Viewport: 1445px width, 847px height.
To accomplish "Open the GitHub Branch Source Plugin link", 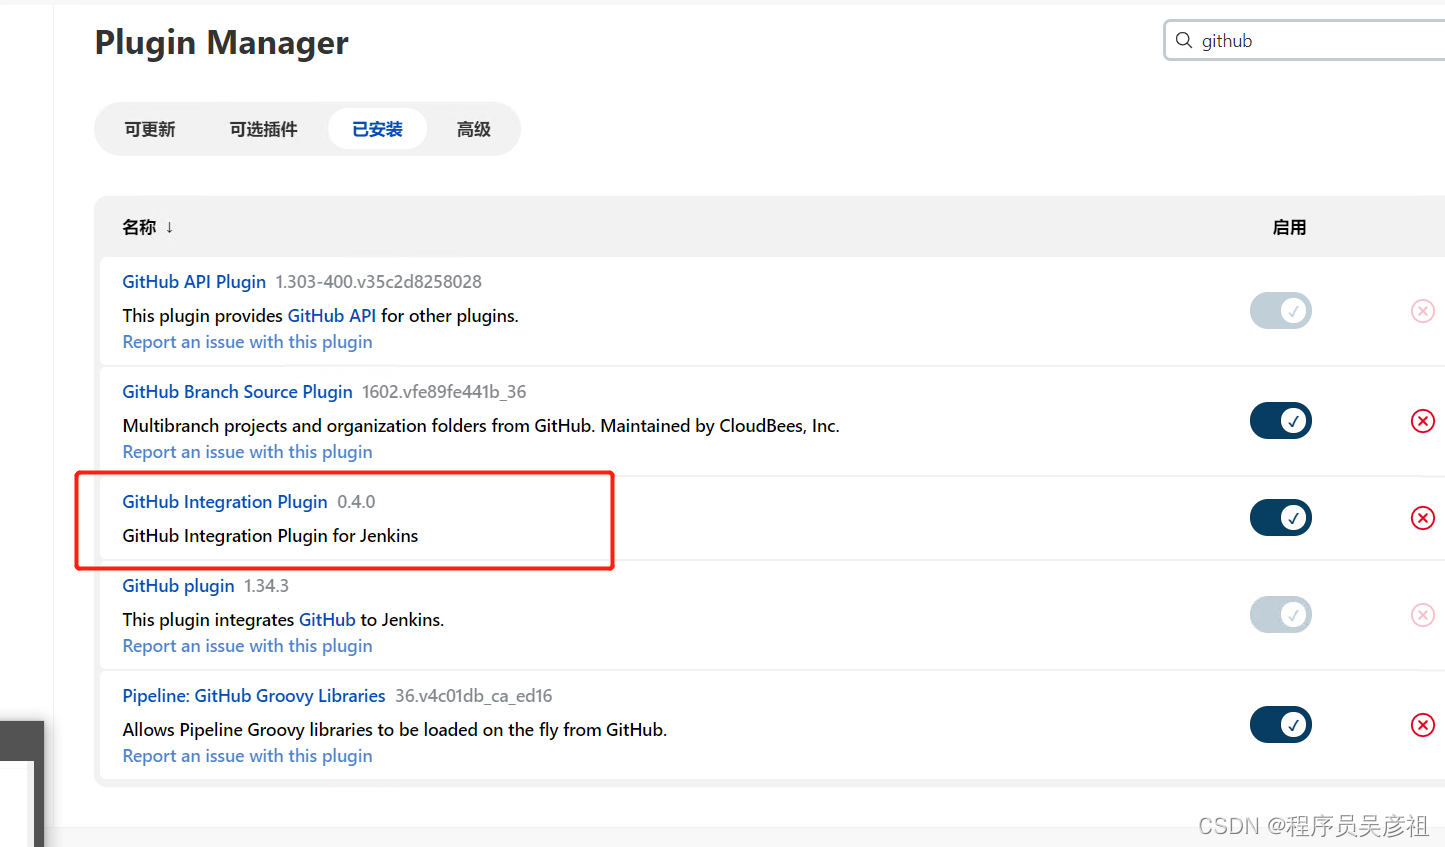I will click(x=237, y=392).
